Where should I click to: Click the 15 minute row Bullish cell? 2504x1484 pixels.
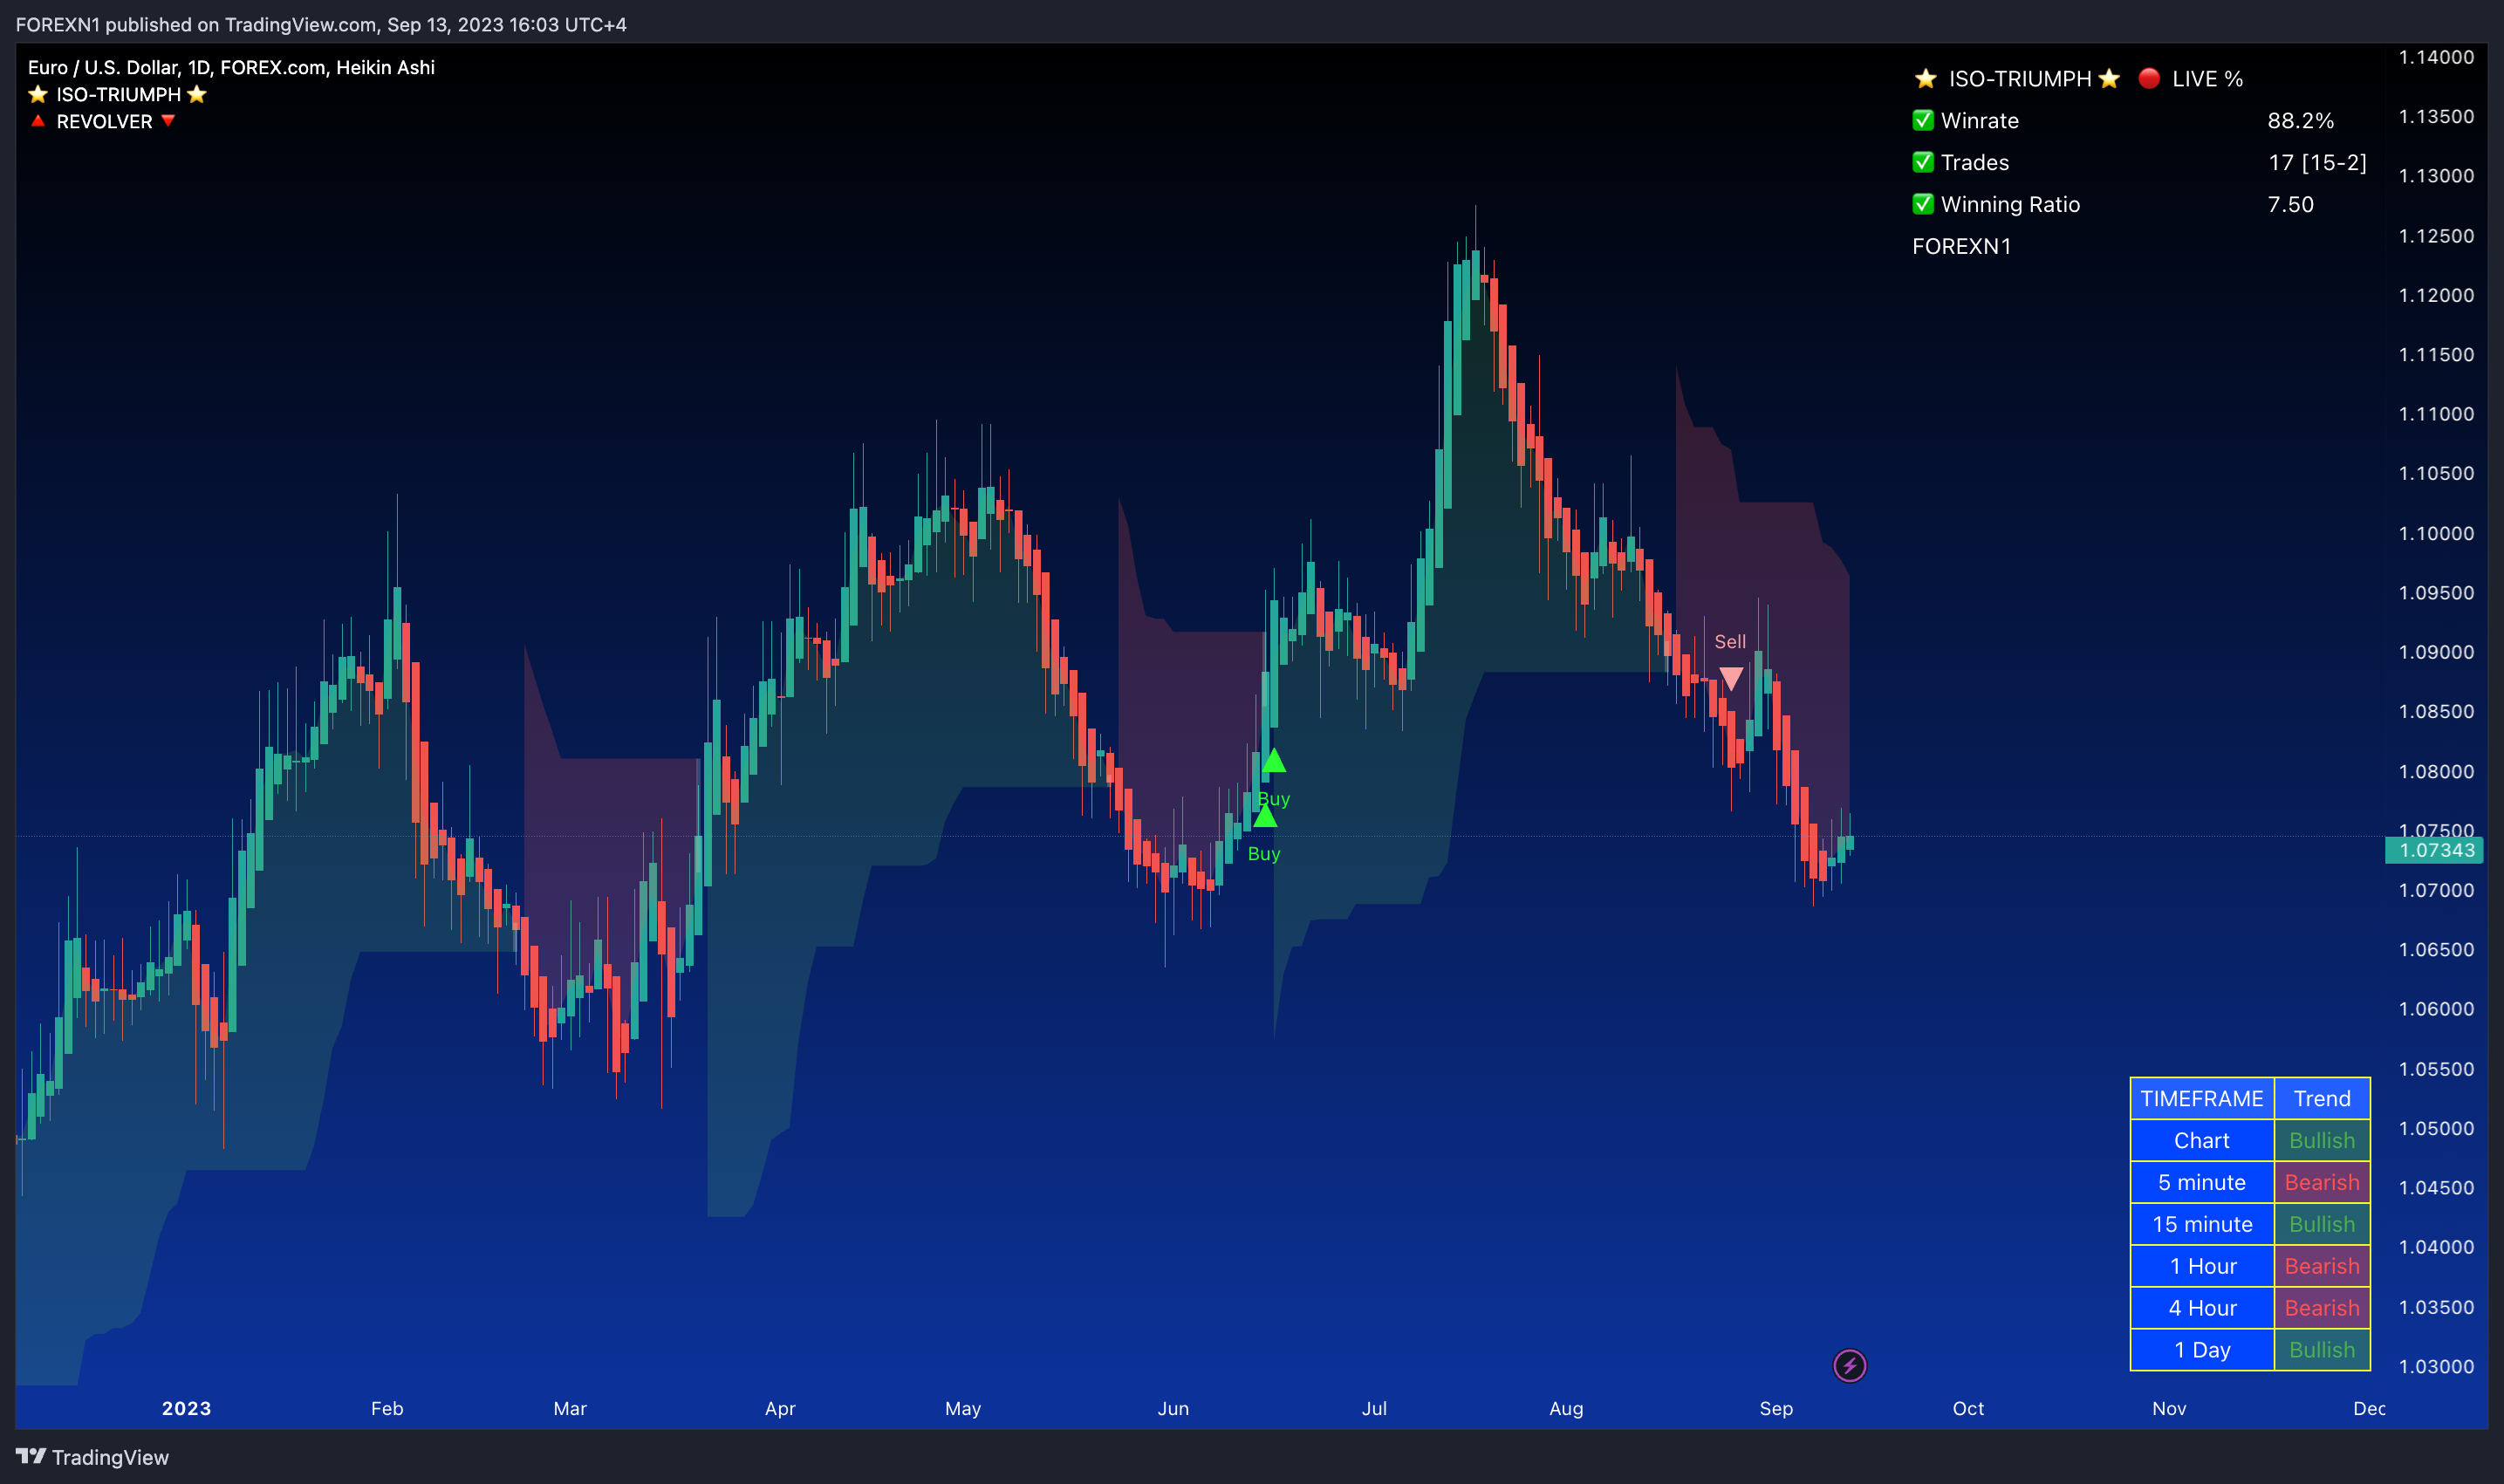[x=2322, y=1224]
